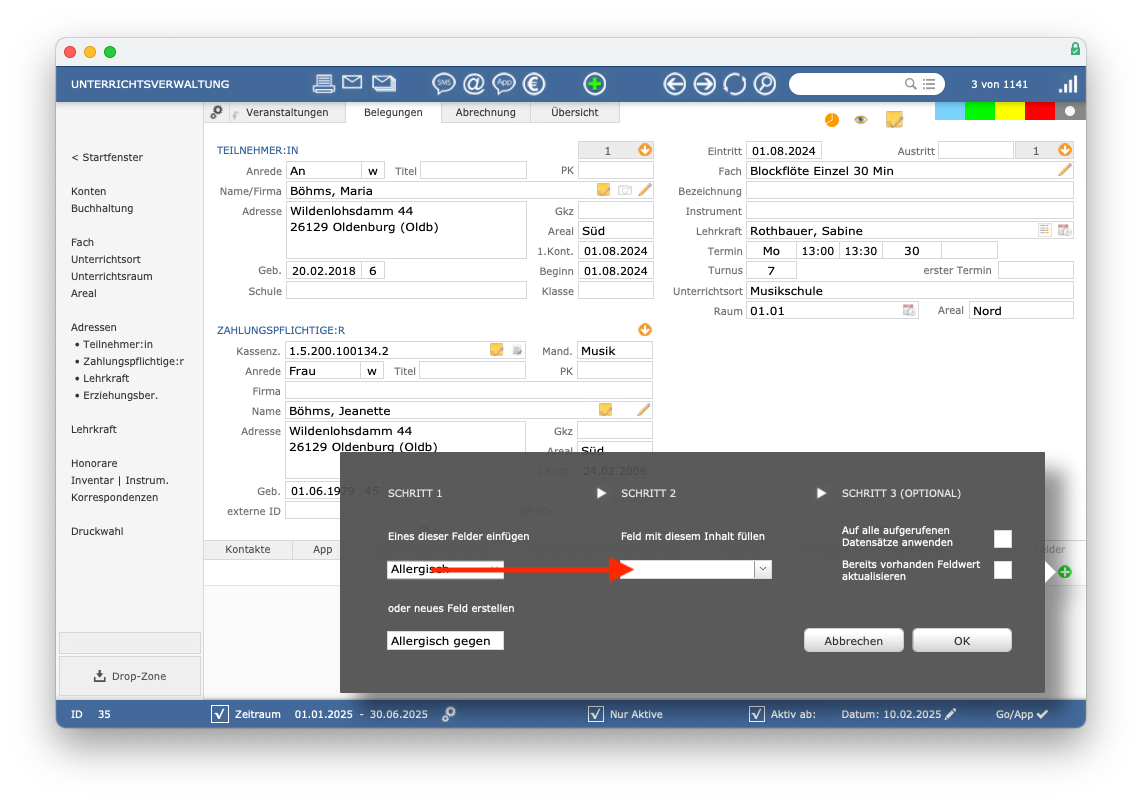This screenshot has height=802, width=1142.
Task: Enable 'Auf alle aufgerufenen Datensätze anwenden' checkbox
Action: (1003, 538)
